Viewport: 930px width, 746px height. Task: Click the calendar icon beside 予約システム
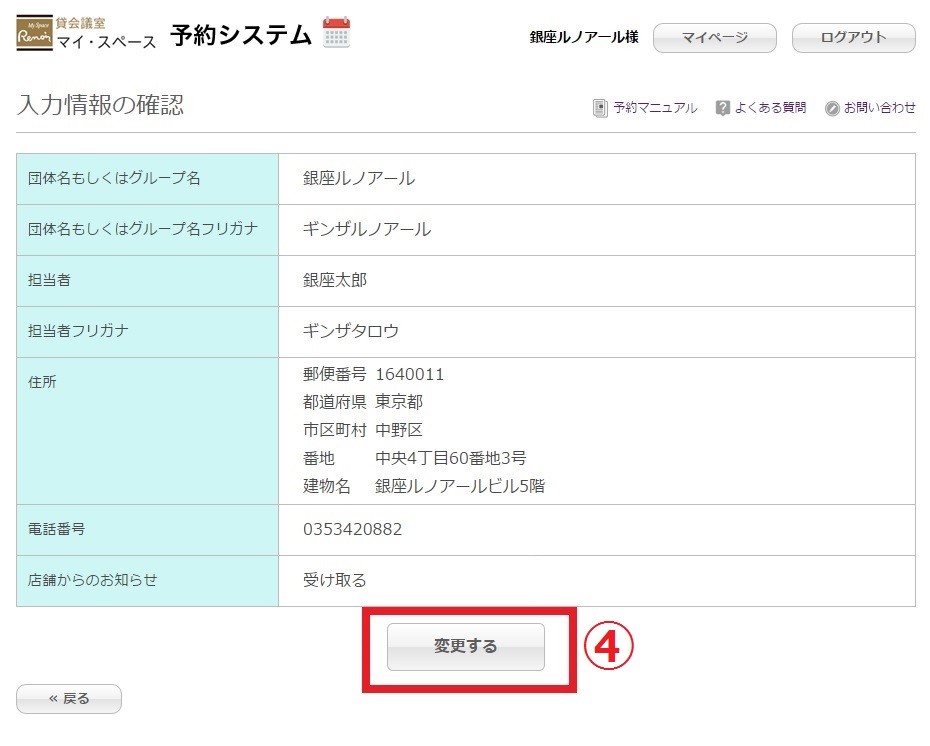(336, 33)
